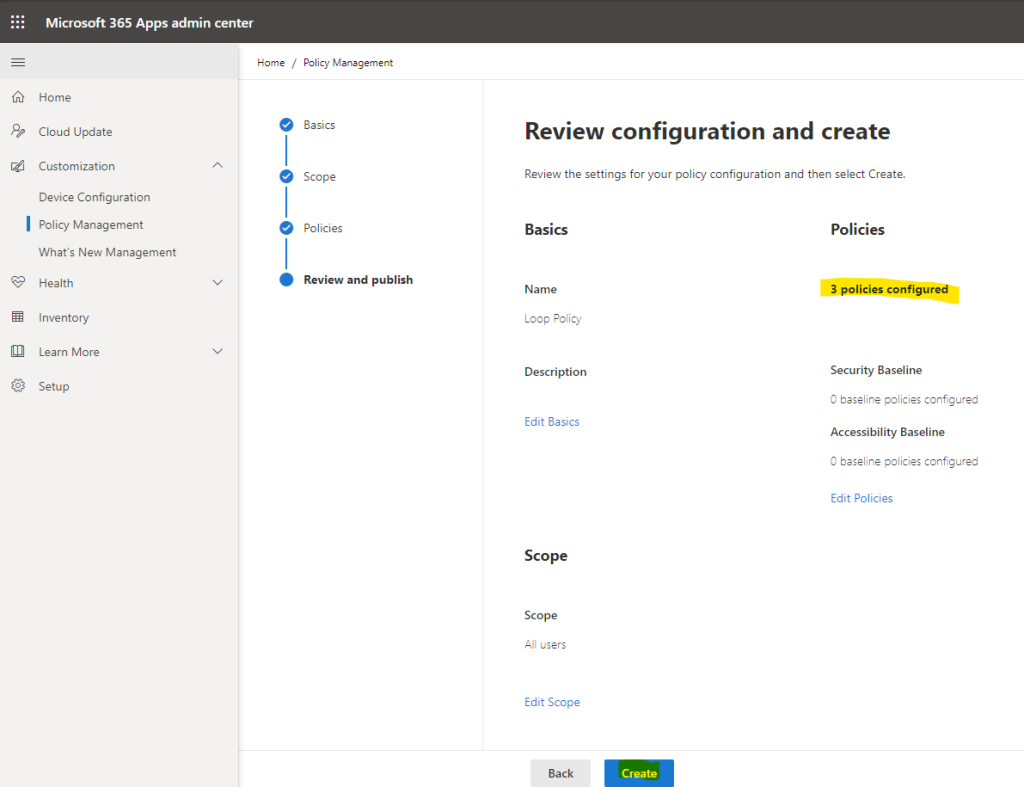Click the Basics step checkmark icon

point(286,125)
